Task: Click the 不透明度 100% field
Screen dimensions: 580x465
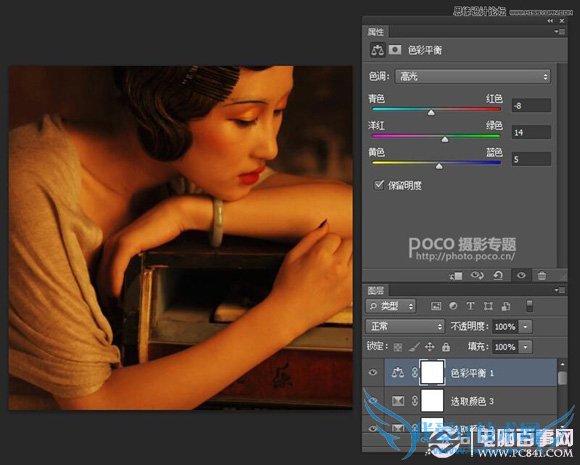Action: [x=505, y=327]
